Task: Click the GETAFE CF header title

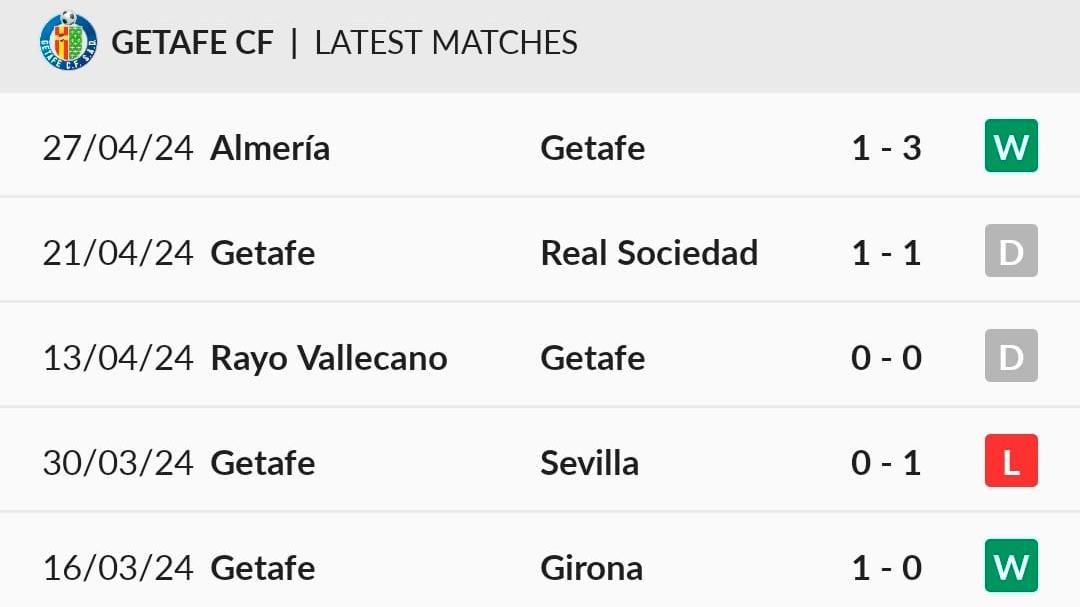Action: [x=192, y=43]
